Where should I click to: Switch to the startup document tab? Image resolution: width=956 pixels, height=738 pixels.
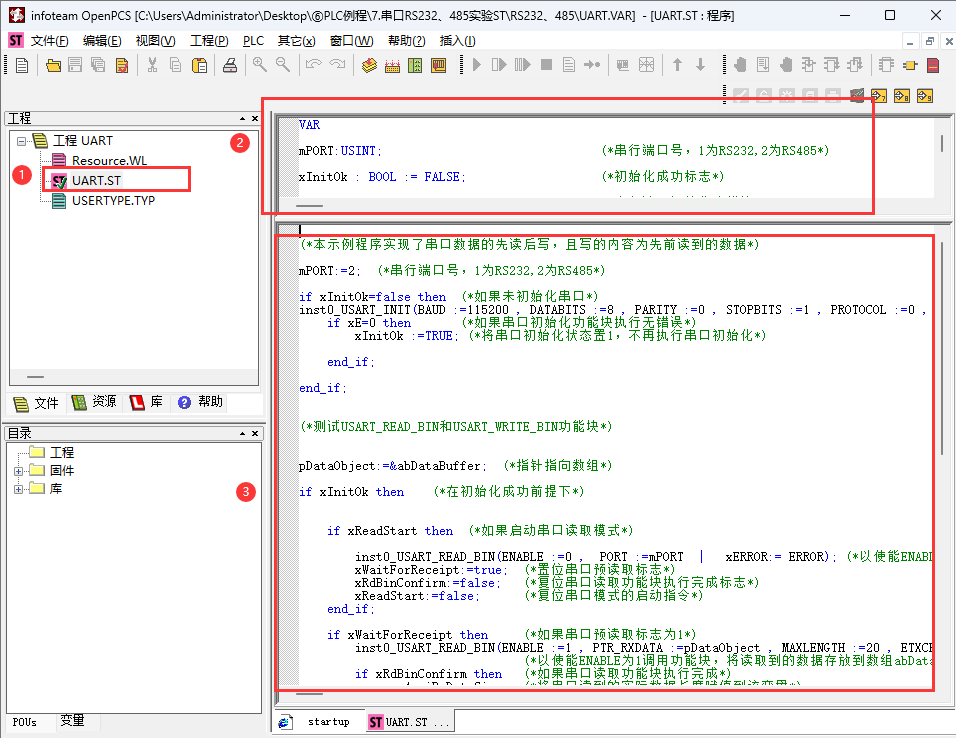tap(318, 722)
